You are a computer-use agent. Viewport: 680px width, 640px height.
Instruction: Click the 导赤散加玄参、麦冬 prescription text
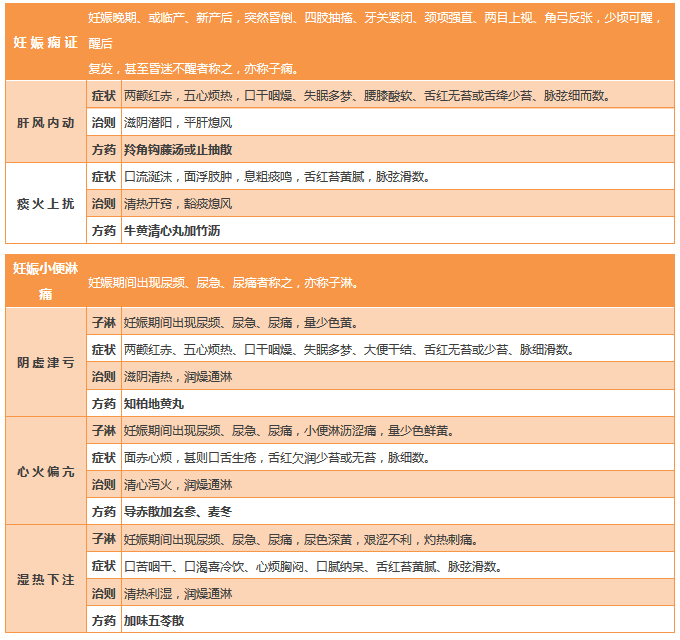click(x=178, y=512)
